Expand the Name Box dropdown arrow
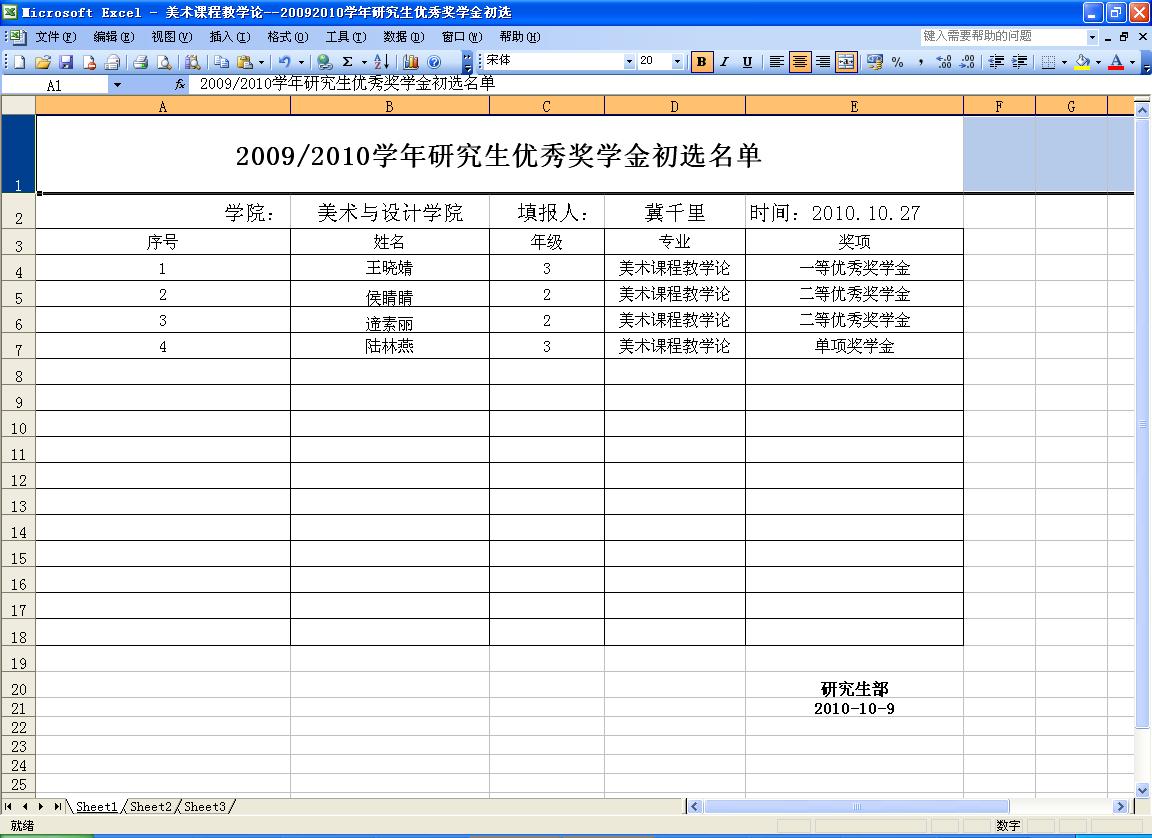 coord(117,85)
